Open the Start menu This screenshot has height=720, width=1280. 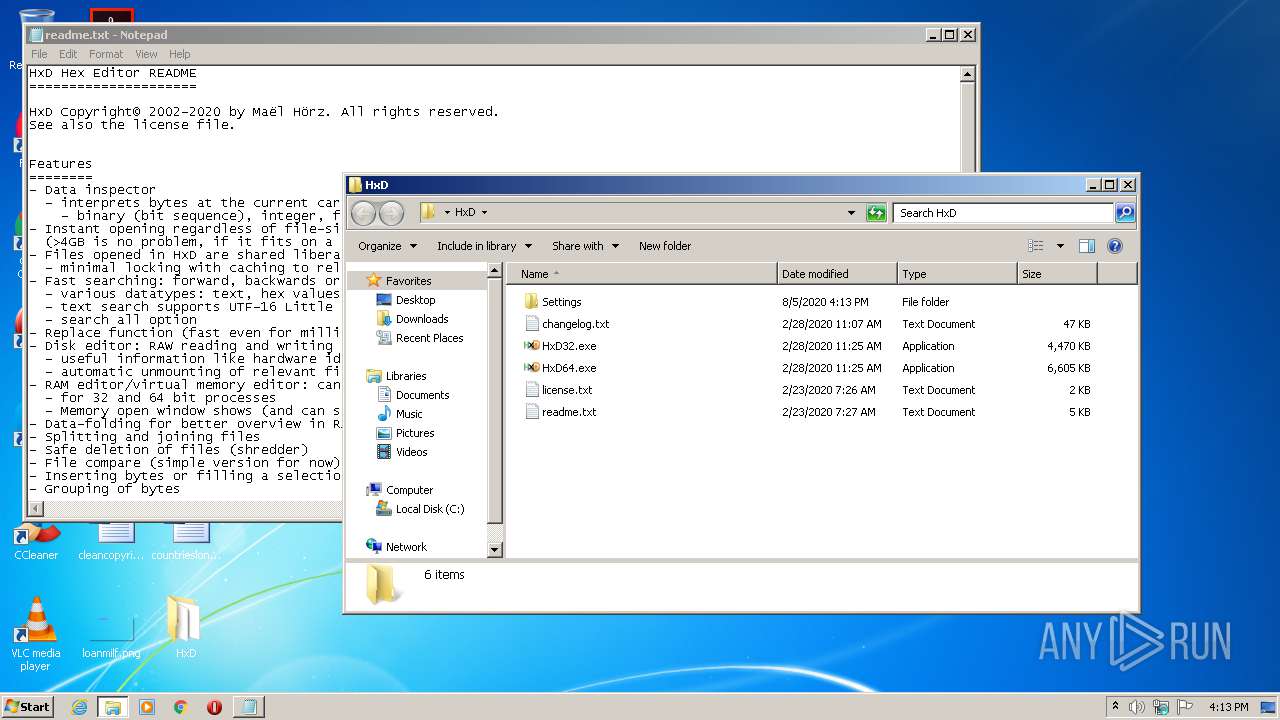coord(27,707)
